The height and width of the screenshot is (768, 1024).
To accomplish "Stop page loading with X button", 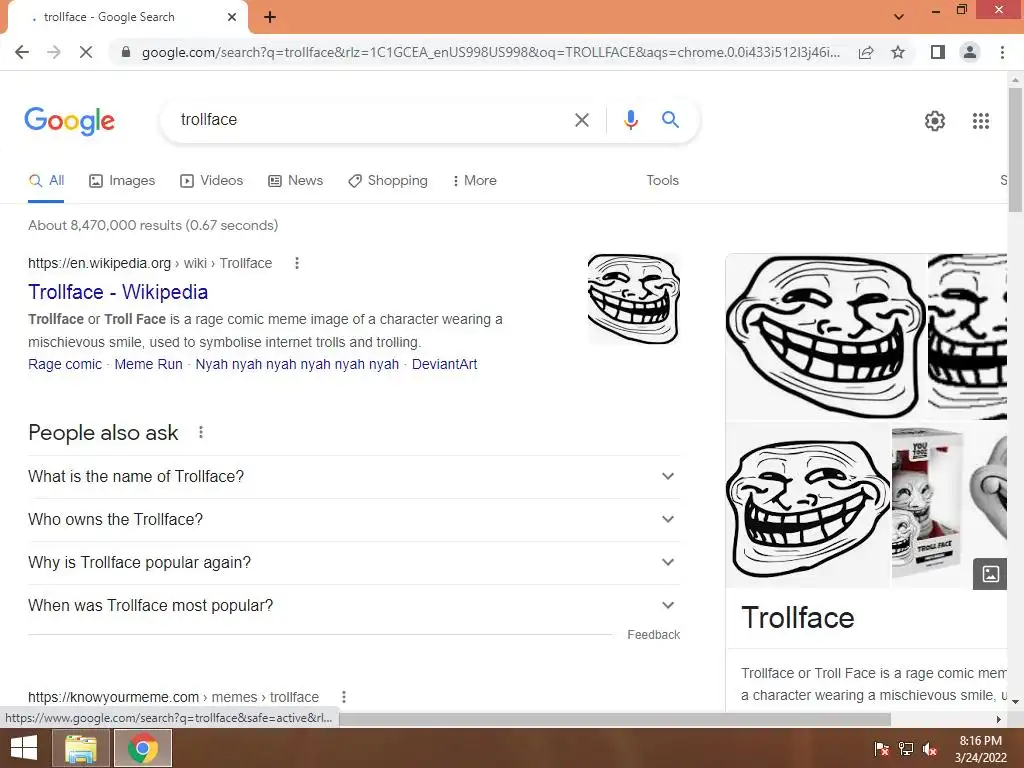I will [86, 52].
